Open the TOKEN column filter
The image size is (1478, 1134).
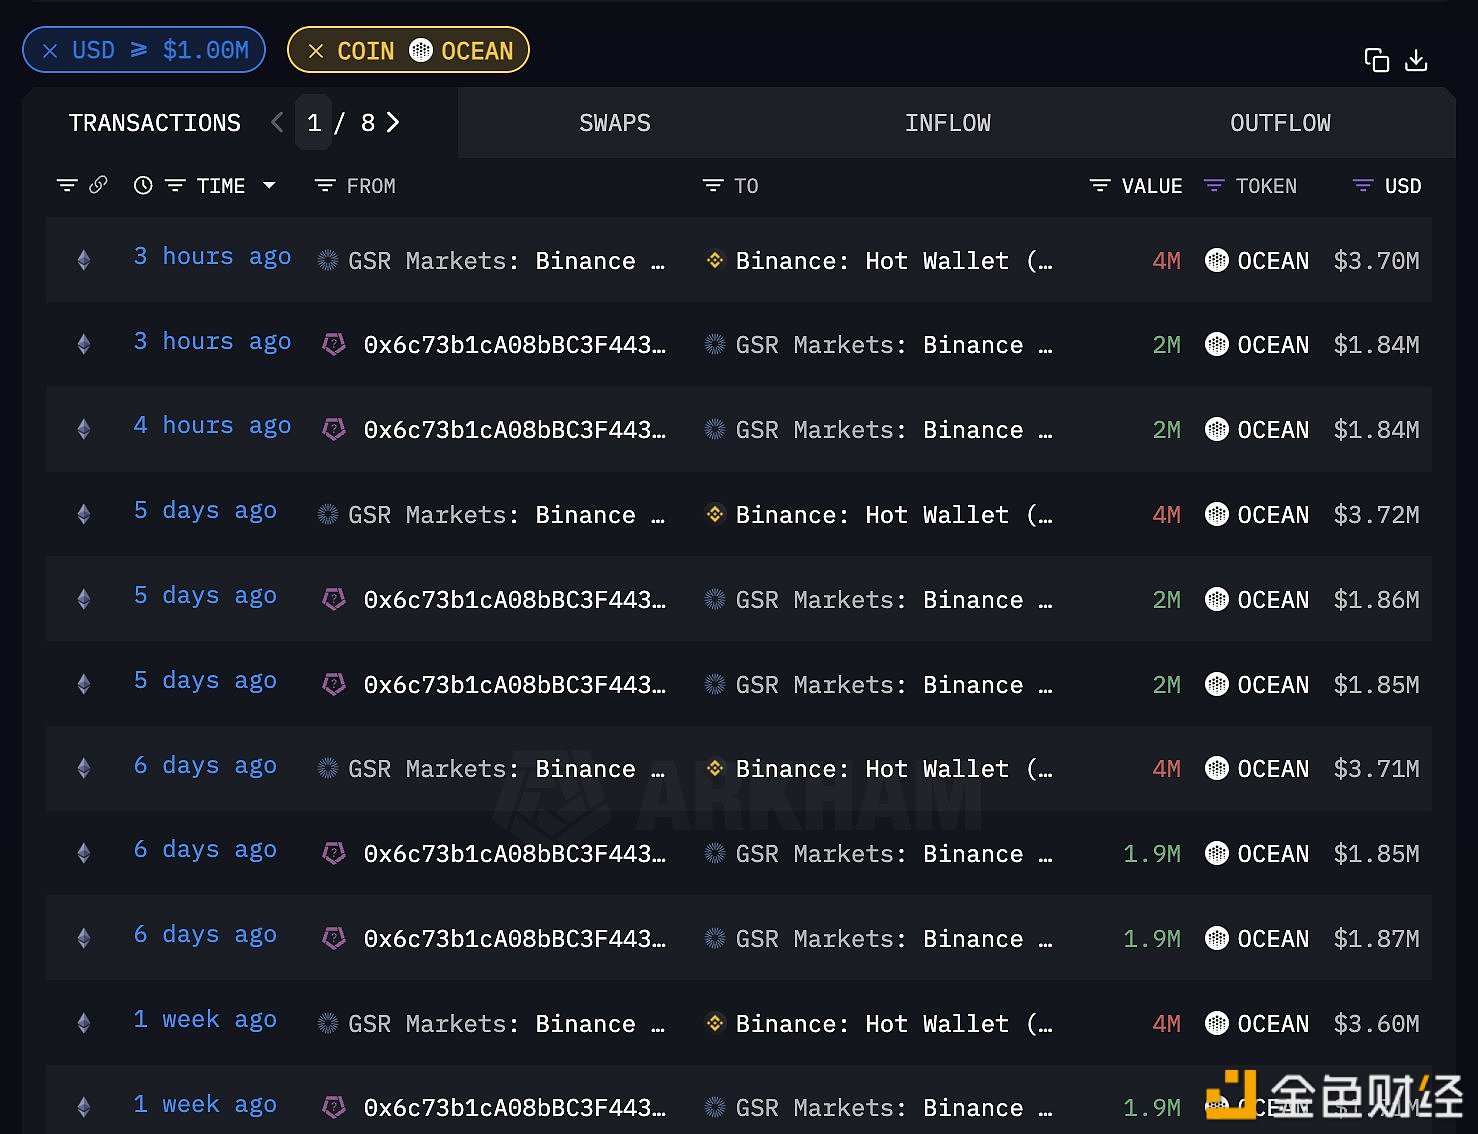(1214, 186)
